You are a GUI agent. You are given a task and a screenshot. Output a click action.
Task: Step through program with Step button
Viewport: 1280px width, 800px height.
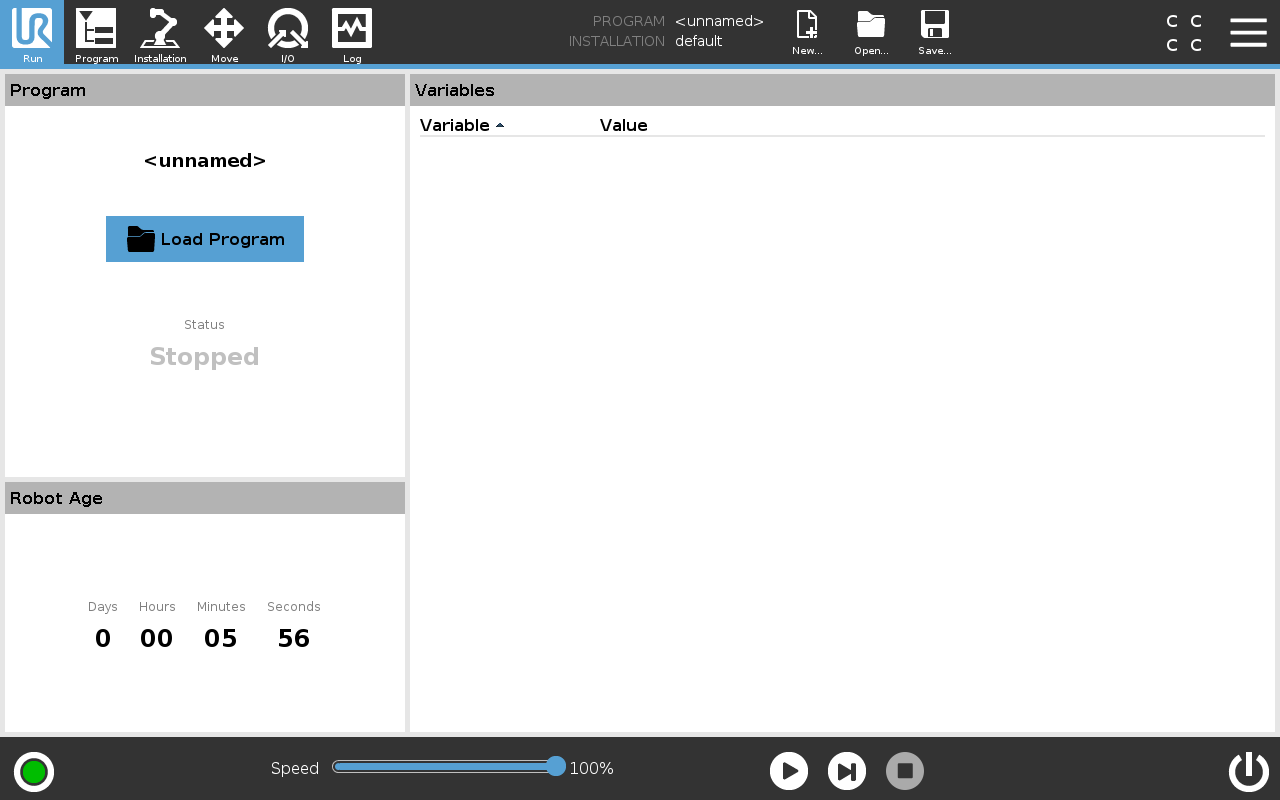(x=847, y=771)
